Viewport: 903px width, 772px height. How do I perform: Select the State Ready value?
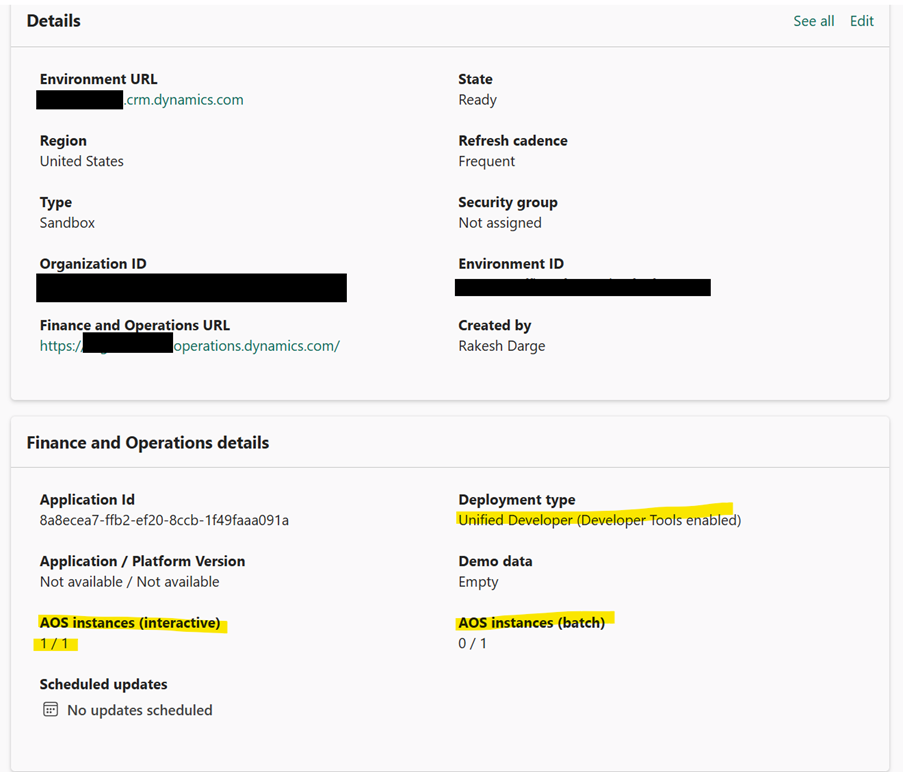click(477, 100)
